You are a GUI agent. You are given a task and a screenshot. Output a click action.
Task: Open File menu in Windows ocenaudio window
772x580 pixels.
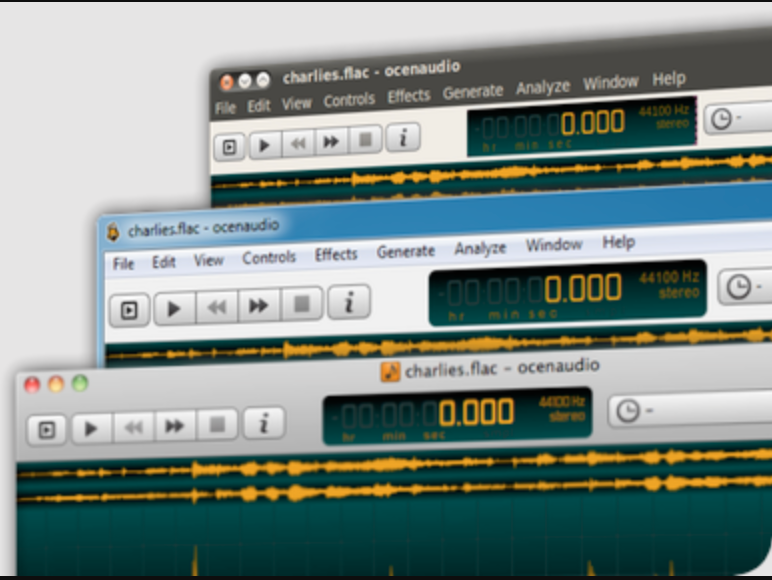click(124, 264)
